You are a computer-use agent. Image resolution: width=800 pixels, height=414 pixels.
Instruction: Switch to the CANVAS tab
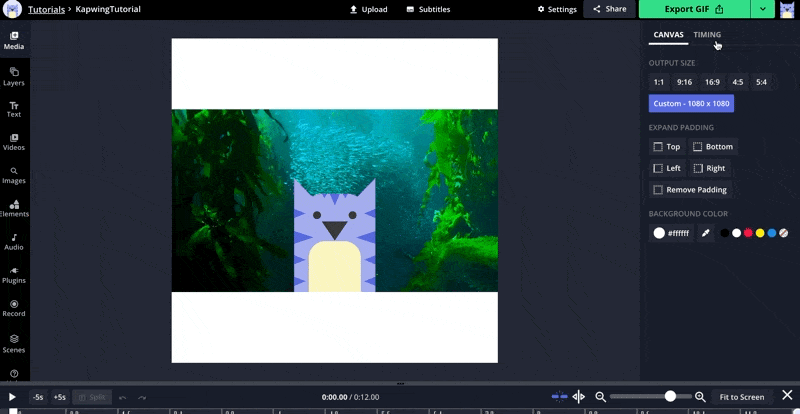tap(668, 35)
